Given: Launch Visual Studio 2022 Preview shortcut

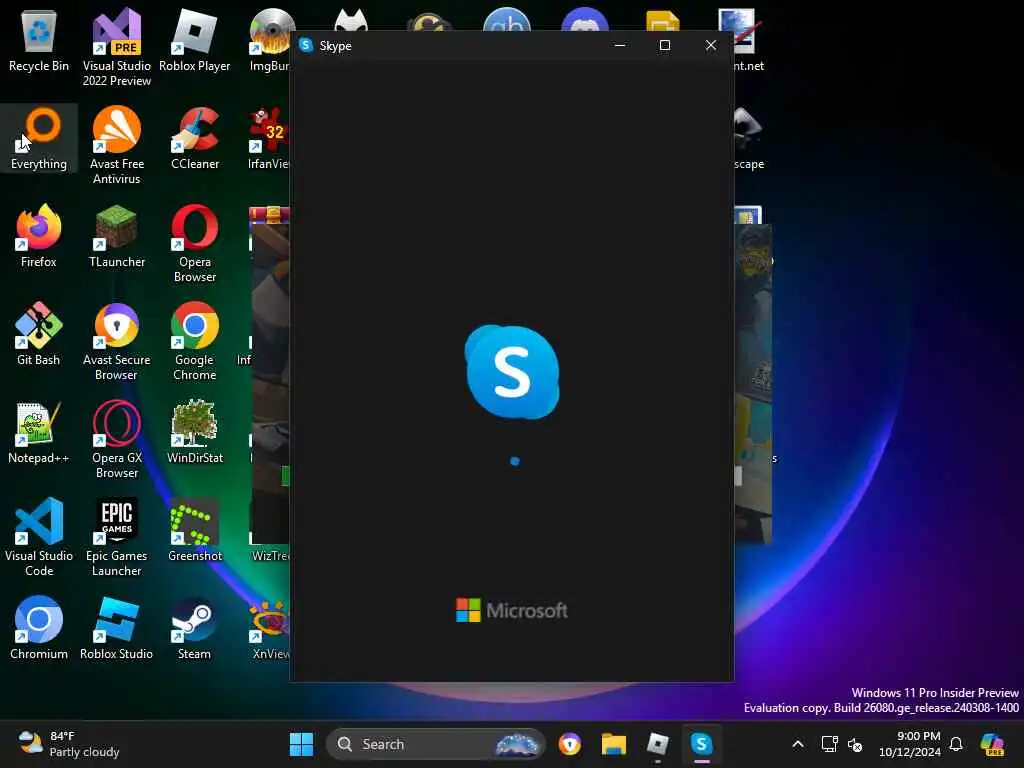Looking at the screenshot, I should 116,47.
